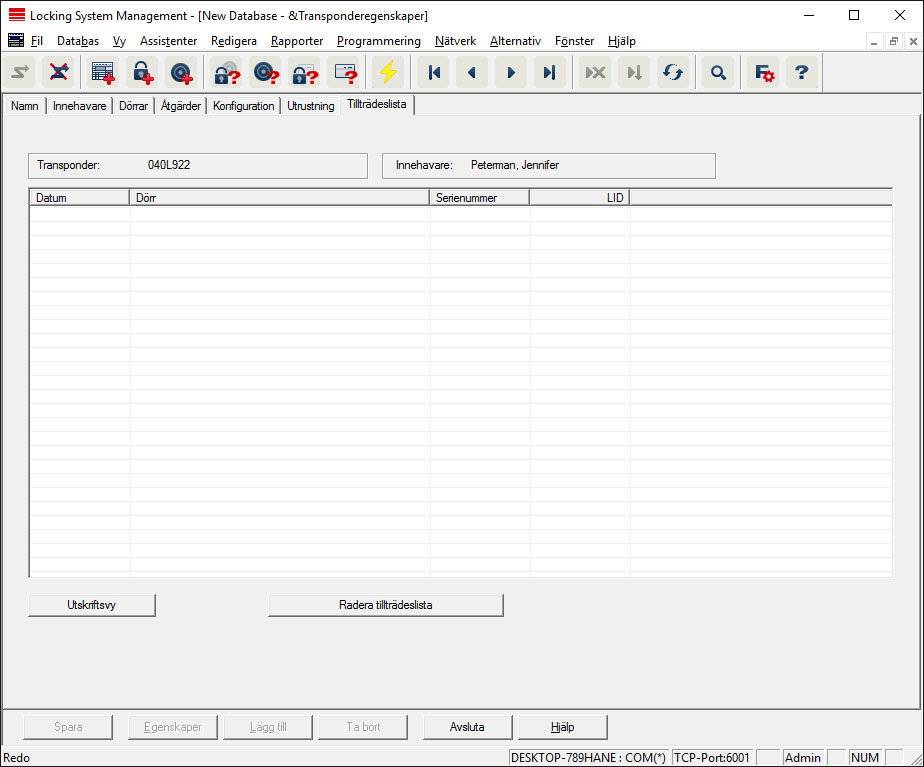Go to the next record arrow

(511, 73)
